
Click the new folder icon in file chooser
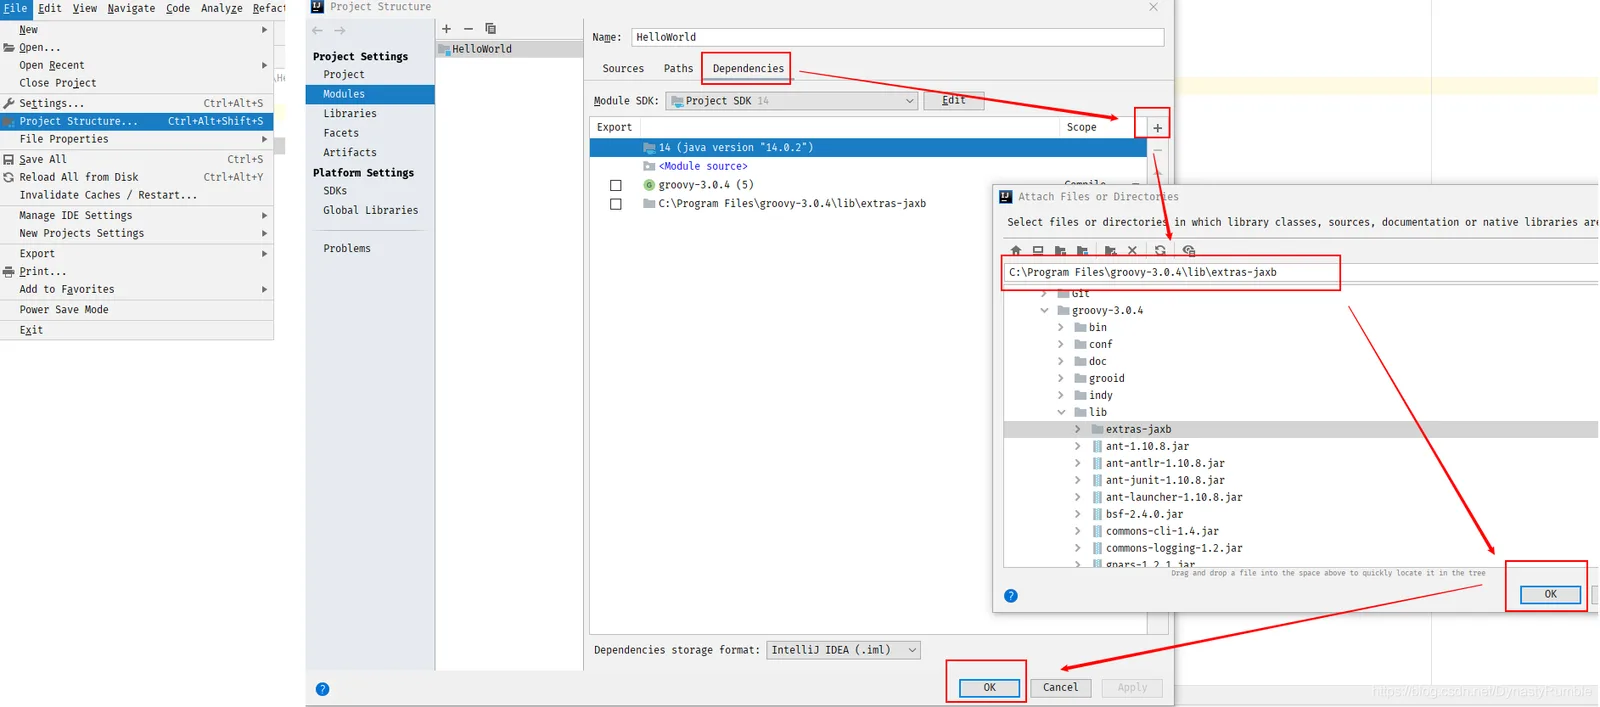click(1110, 251)
